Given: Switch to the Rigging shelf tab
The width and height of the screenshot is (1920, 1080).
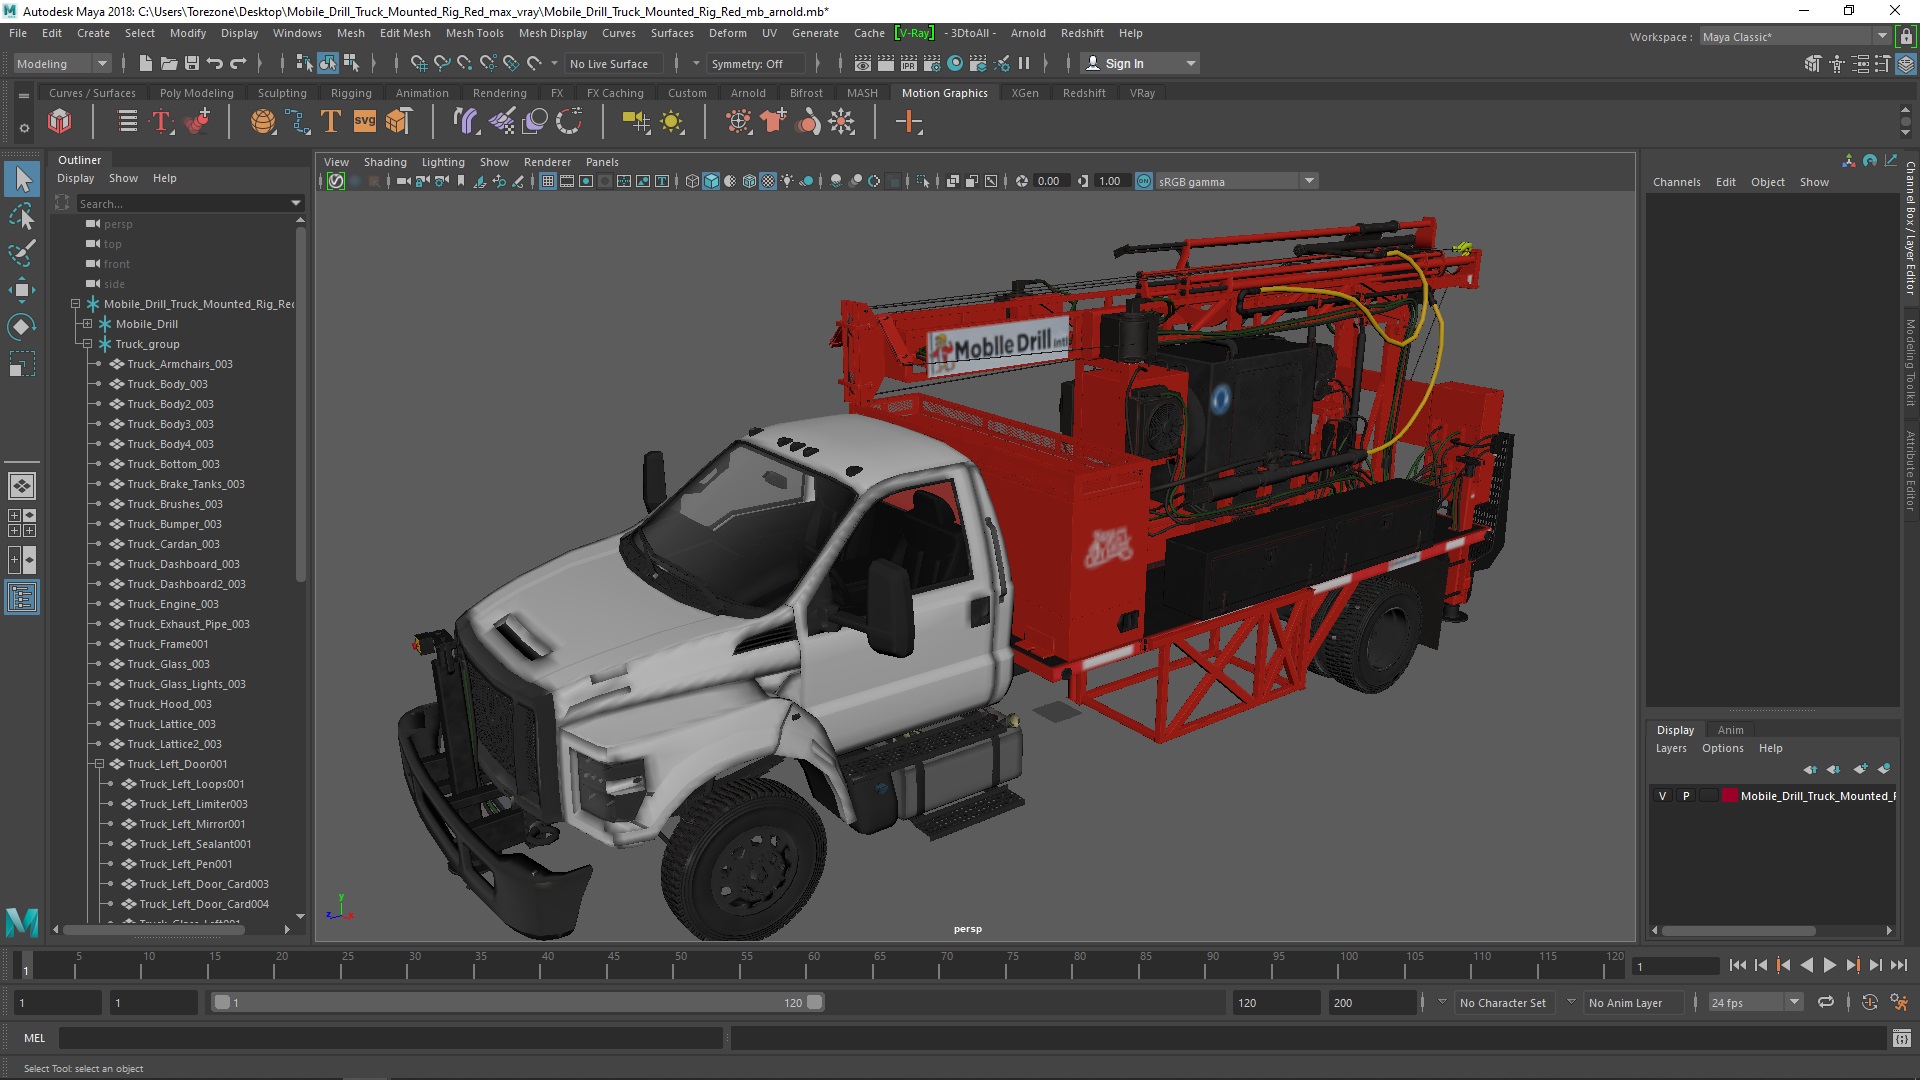Looking at the screenshot, I should [351, 93].
